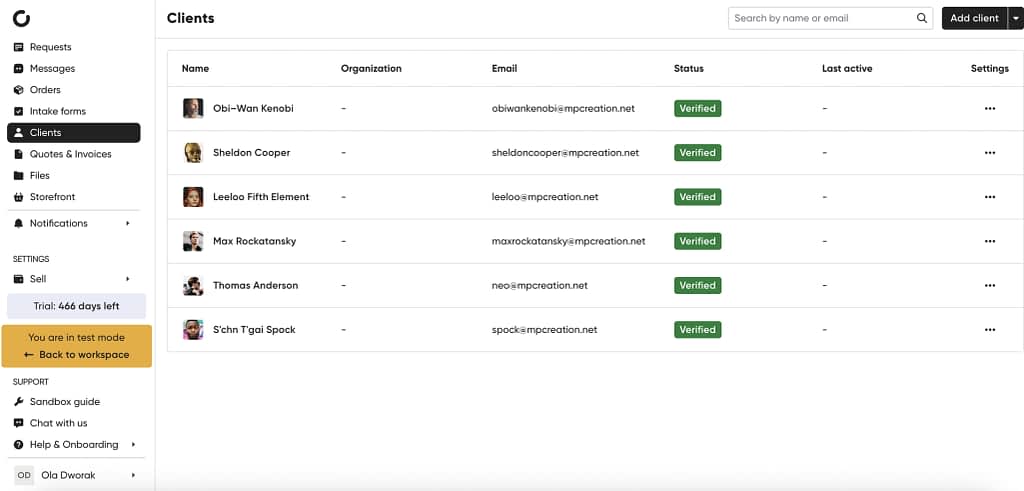Click the Storefront basket icon
This screenshot has width=1024, height=491.
click(x=18, y=197)
